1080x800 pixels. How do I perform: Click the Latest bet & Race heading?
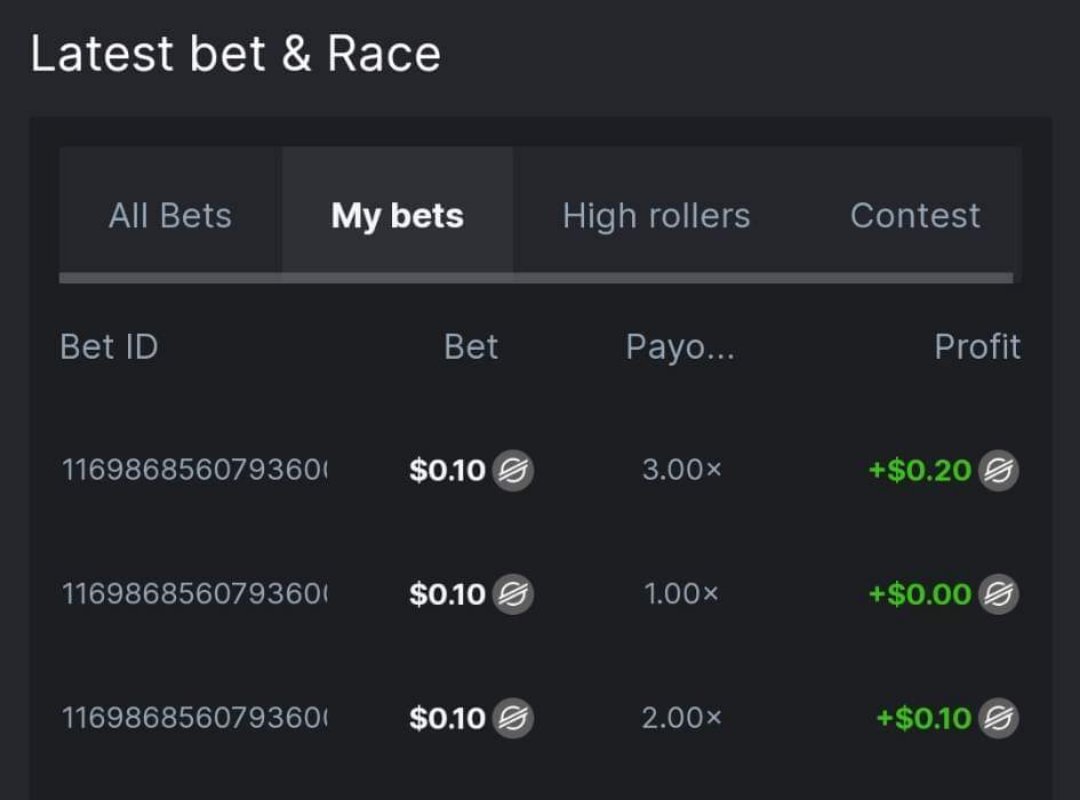tap(236, 54)
